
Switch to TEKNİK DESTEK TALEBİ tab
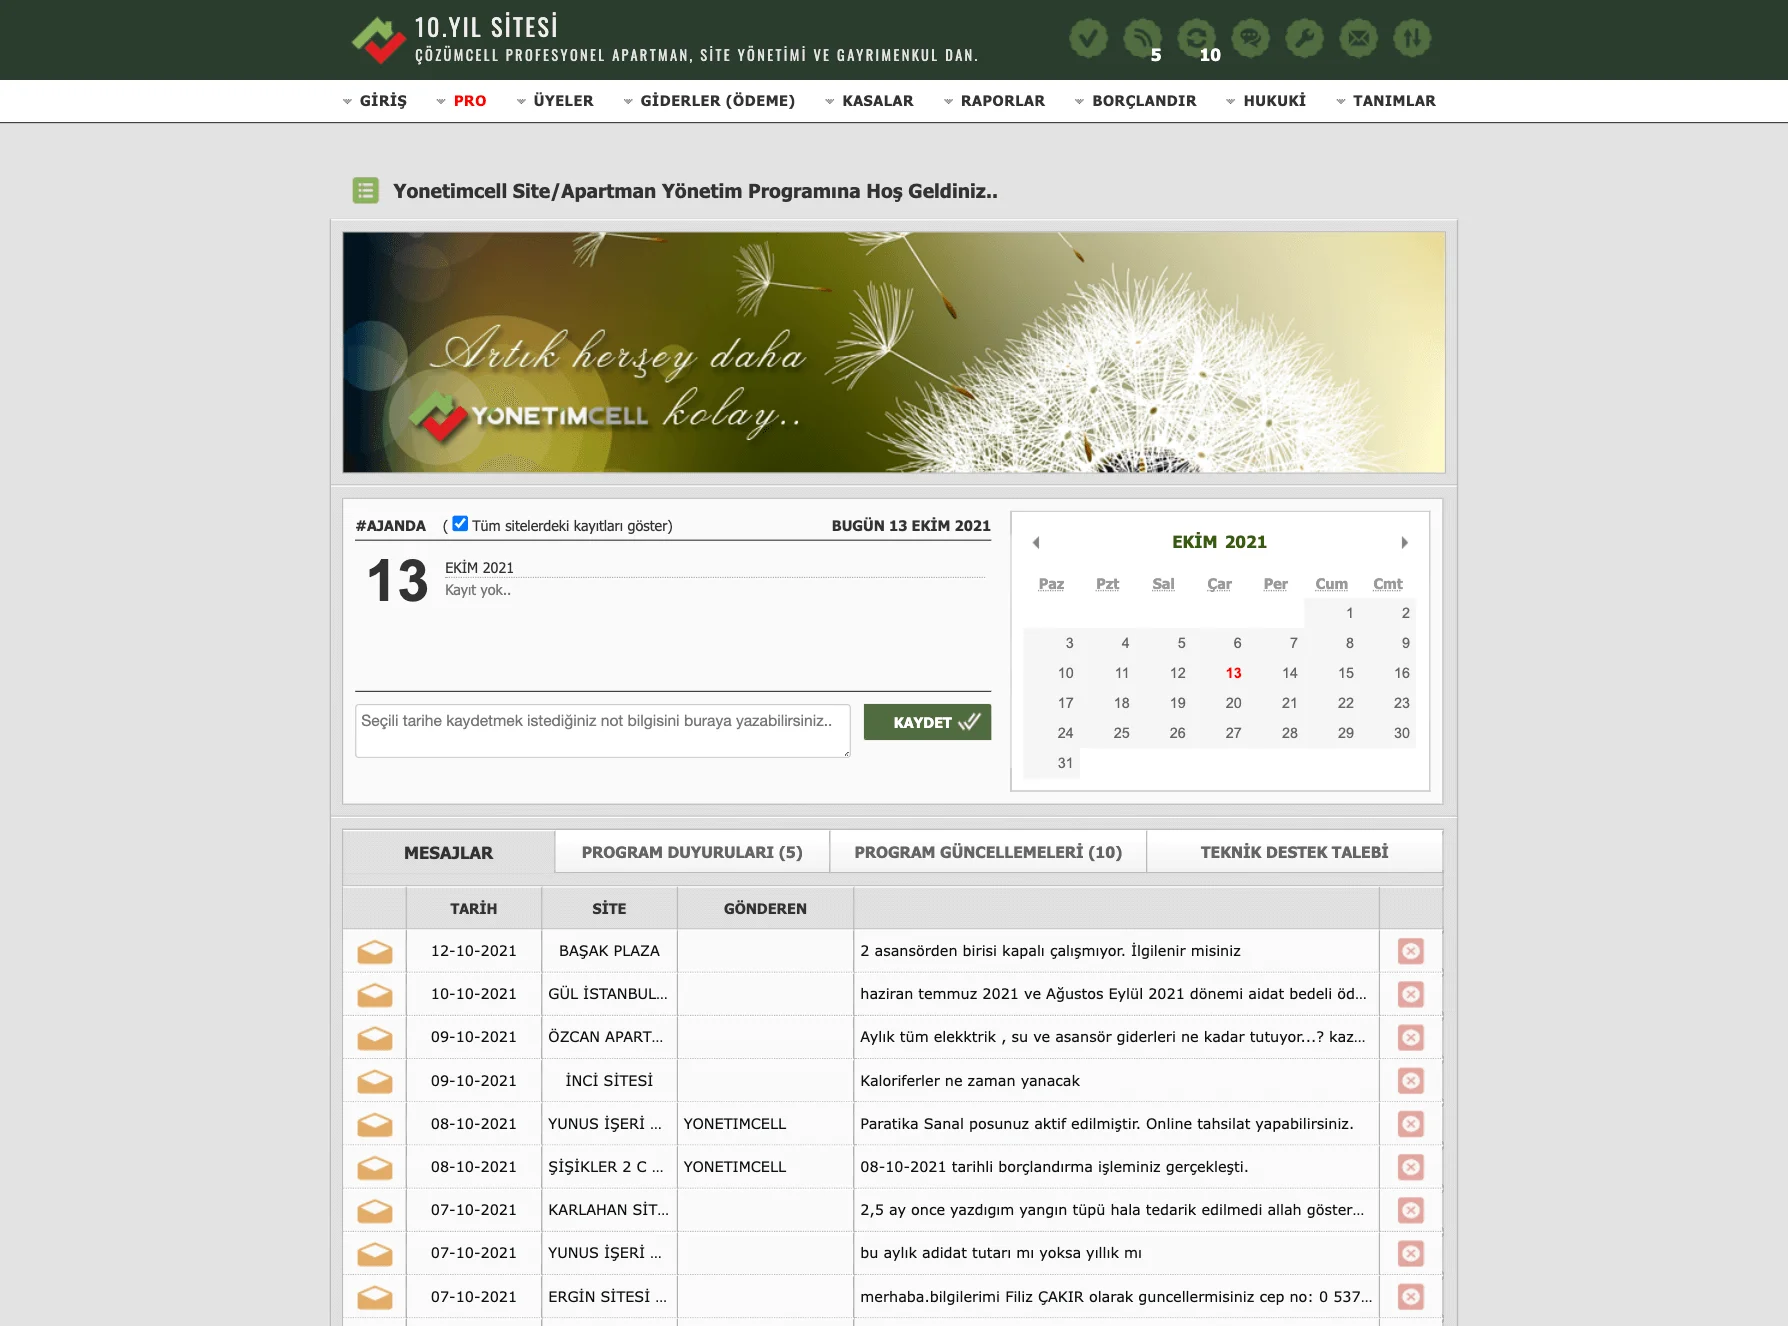(1294, 852)
